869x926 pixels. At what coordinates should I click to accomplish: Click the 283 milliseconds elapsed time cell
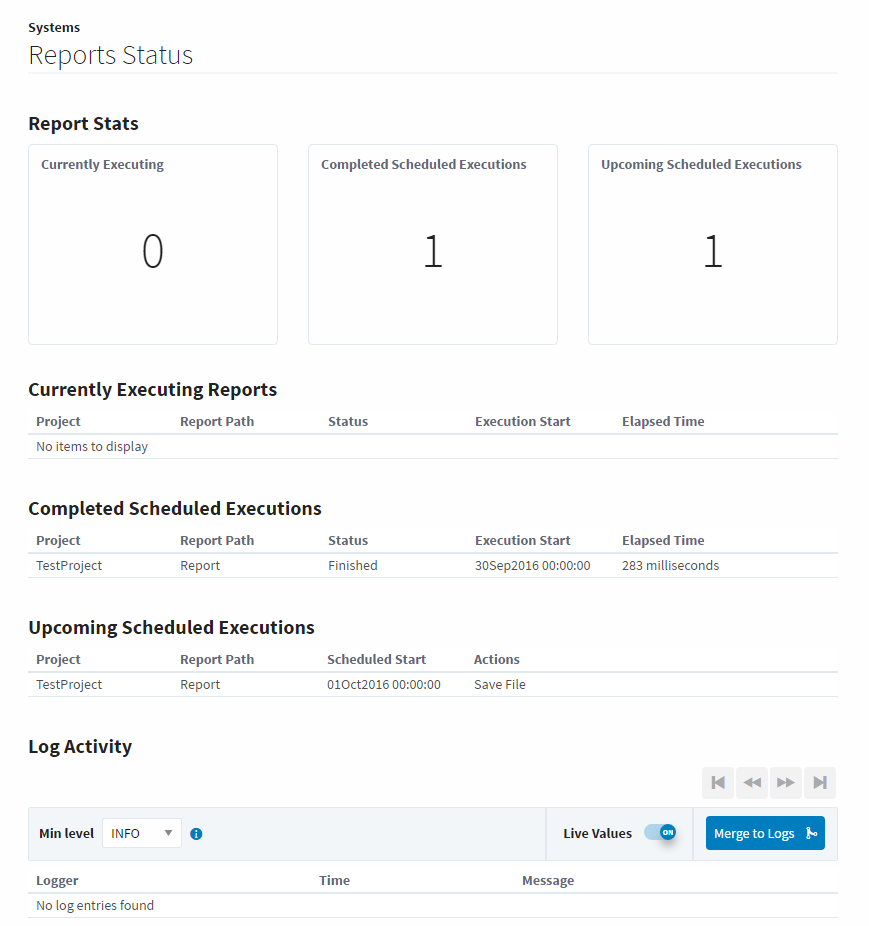[670, 566]
